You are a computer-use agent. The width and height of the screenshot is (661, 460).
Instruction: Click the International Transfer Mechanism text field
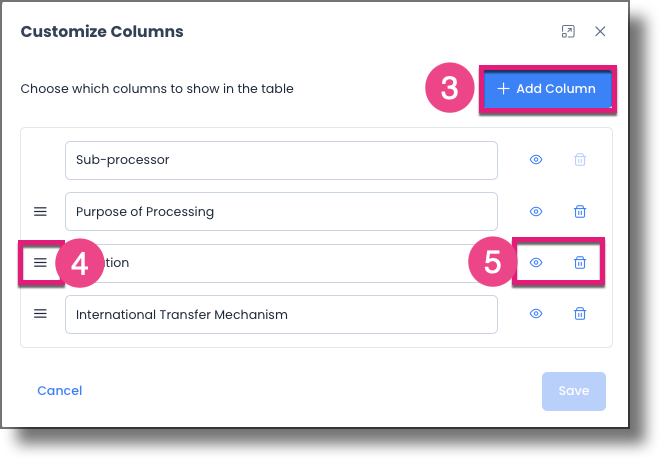[281, 314]
